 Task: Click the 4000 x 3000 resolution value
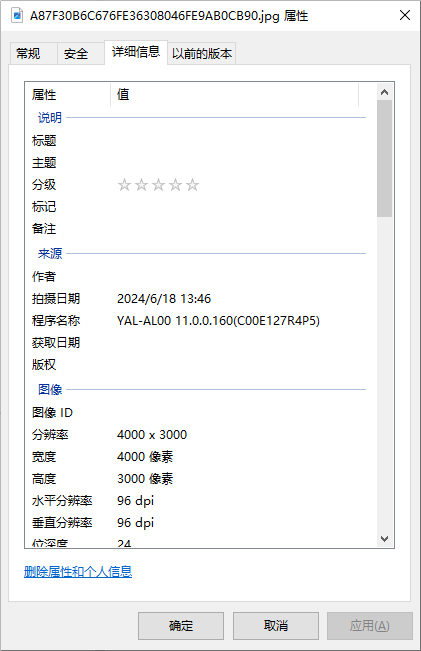coord(152,435)
